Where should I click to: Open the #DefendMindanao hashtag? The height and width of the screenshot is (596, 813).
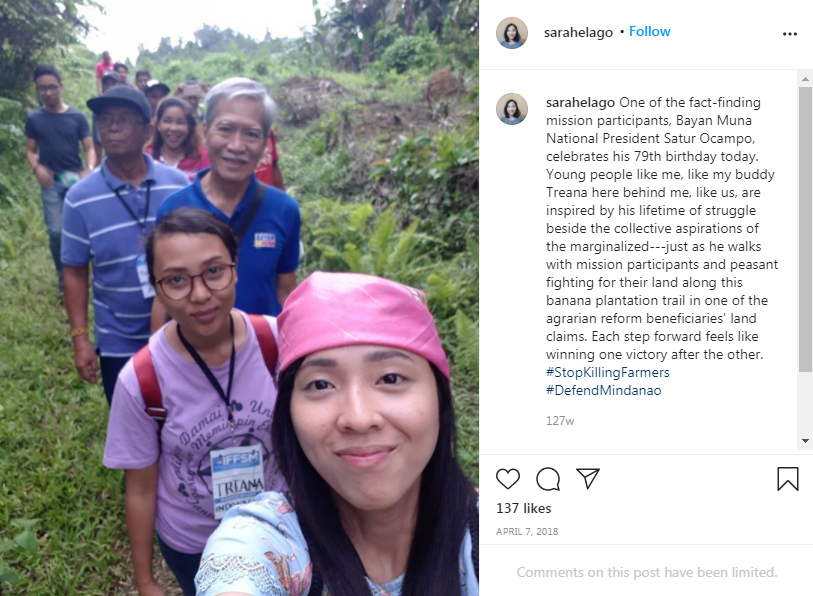point(604,390)
